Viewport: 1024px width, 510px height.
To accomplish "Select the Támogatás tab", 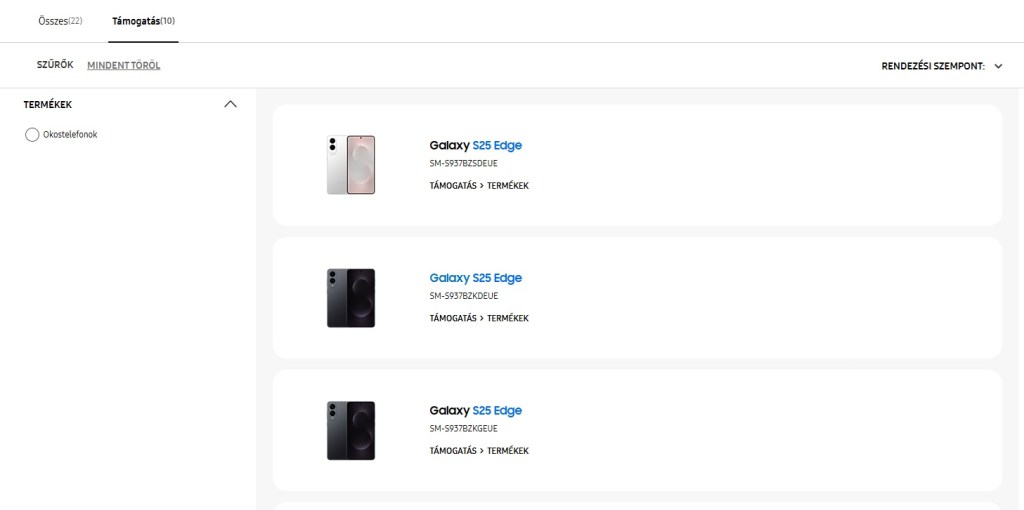I will click(143, 21).
